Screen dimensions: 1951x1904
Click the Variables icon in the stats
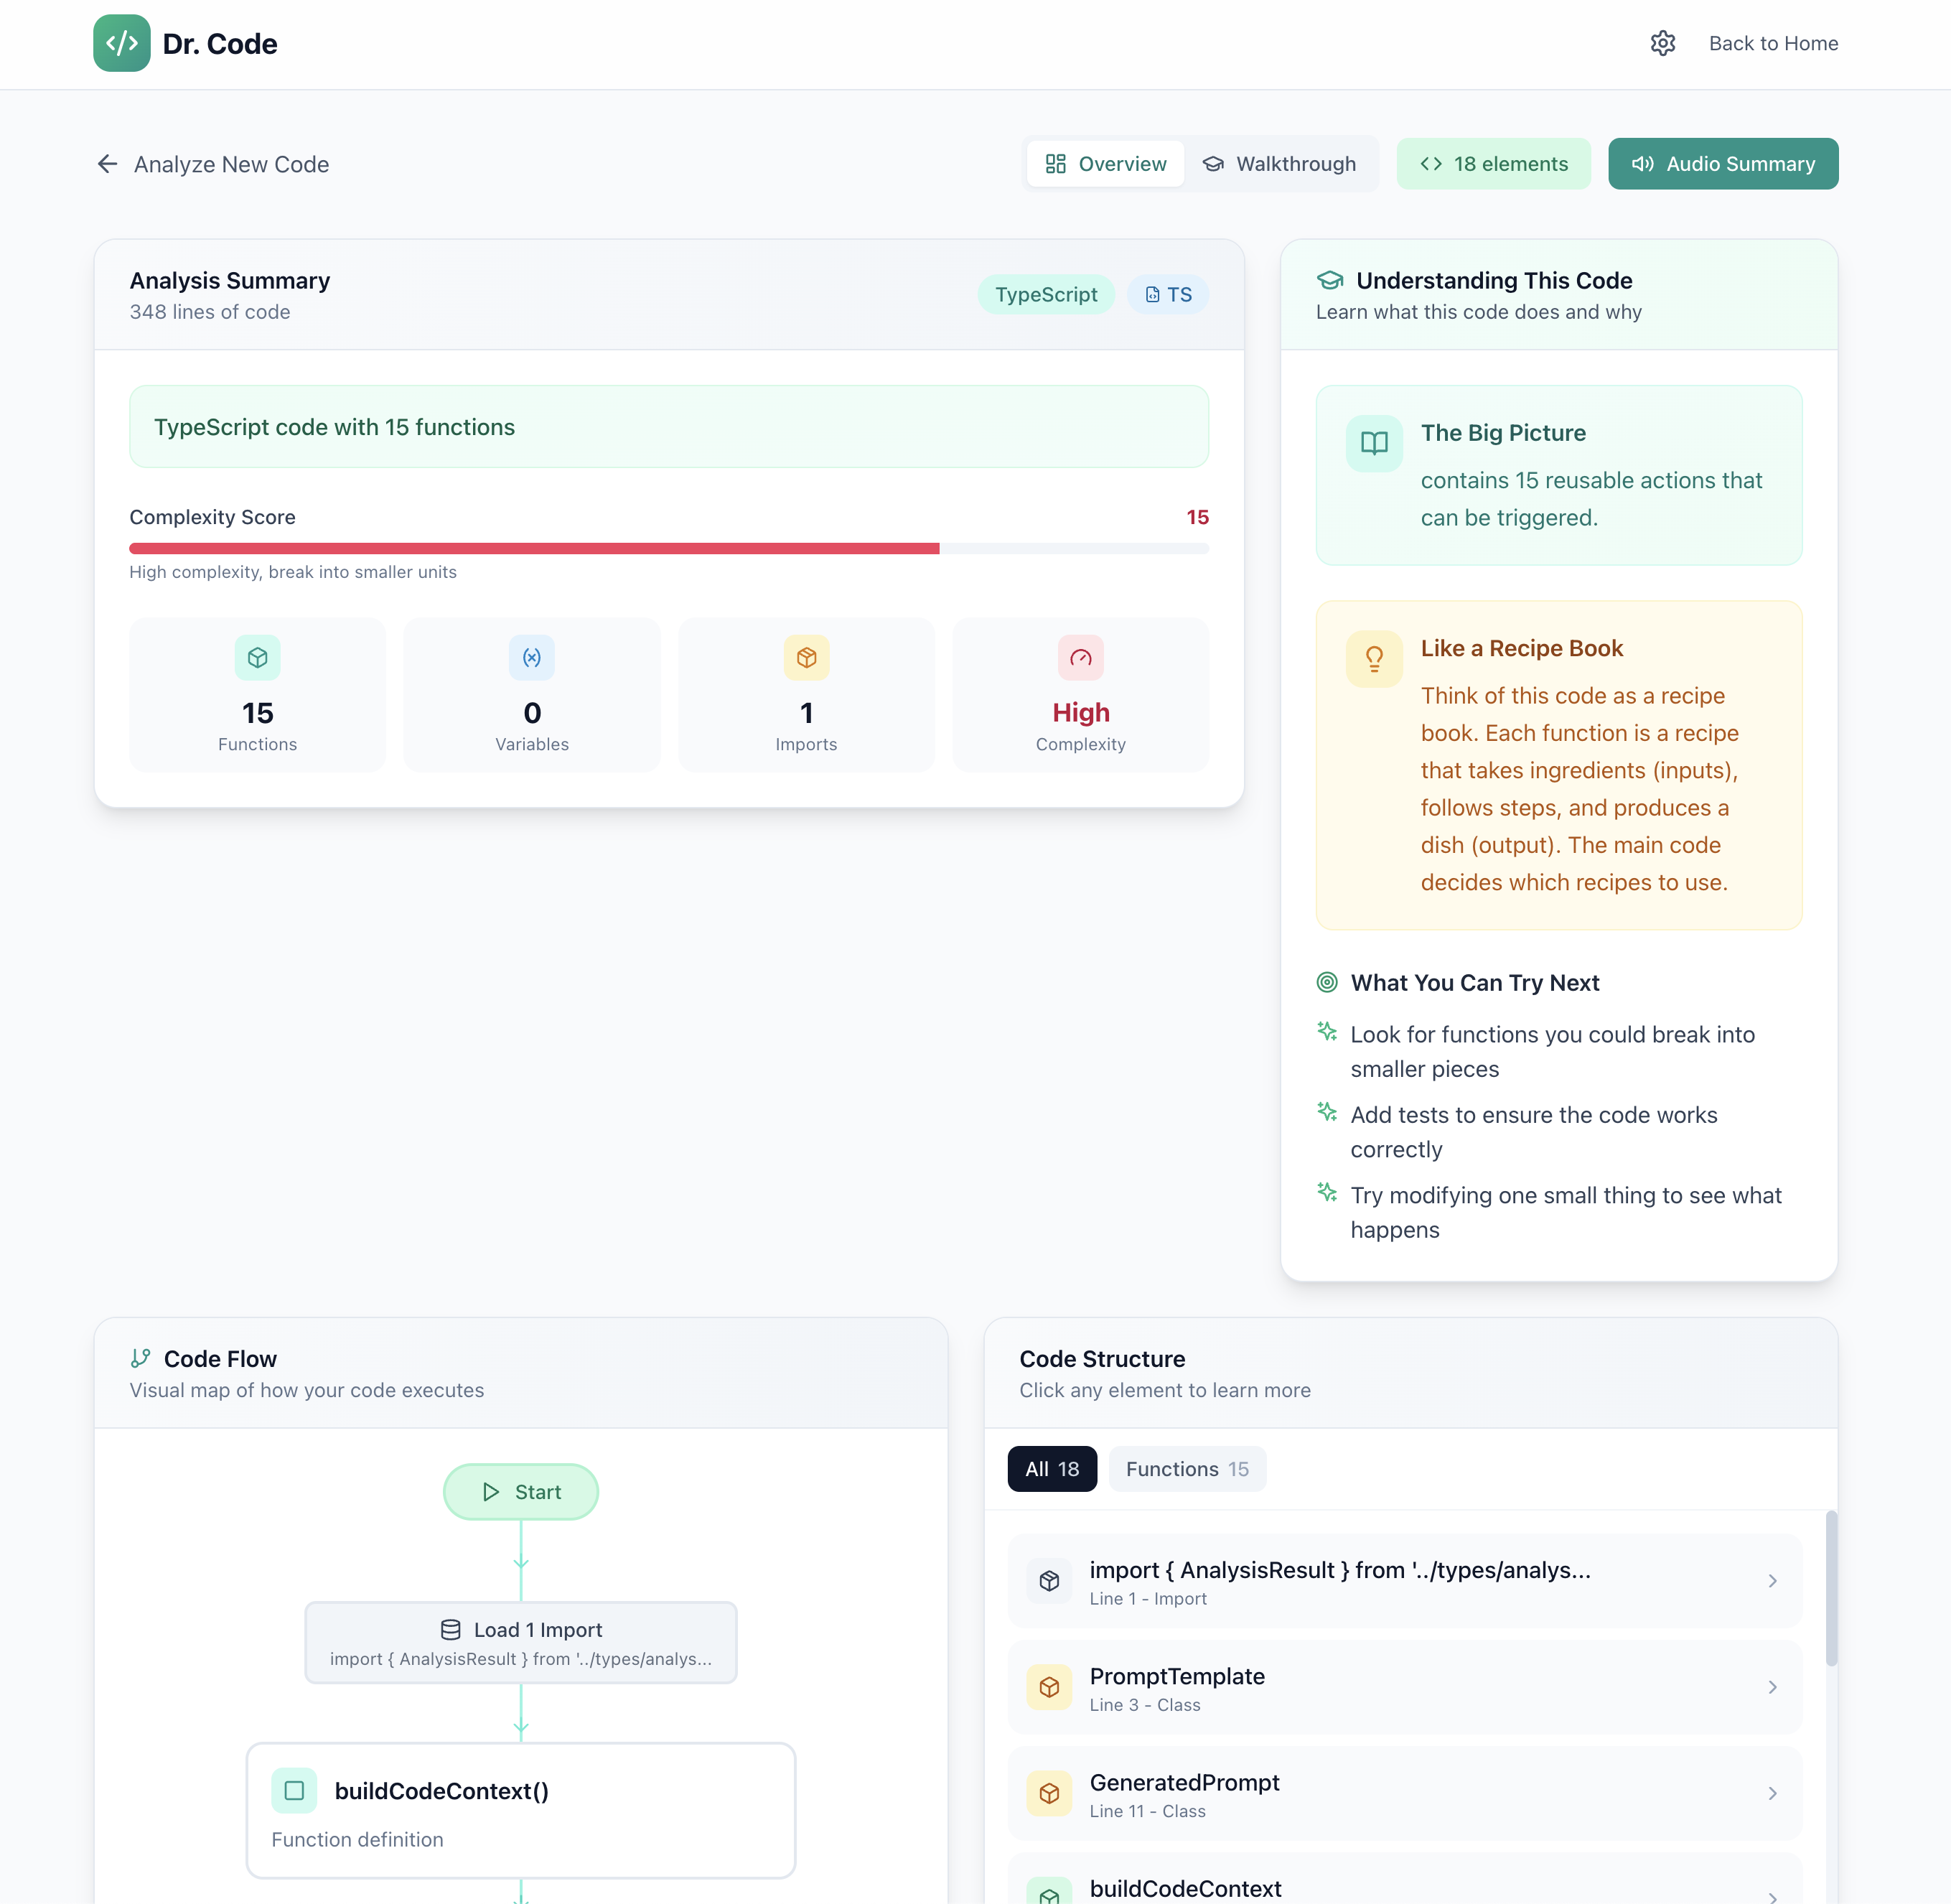coord(531,657)
